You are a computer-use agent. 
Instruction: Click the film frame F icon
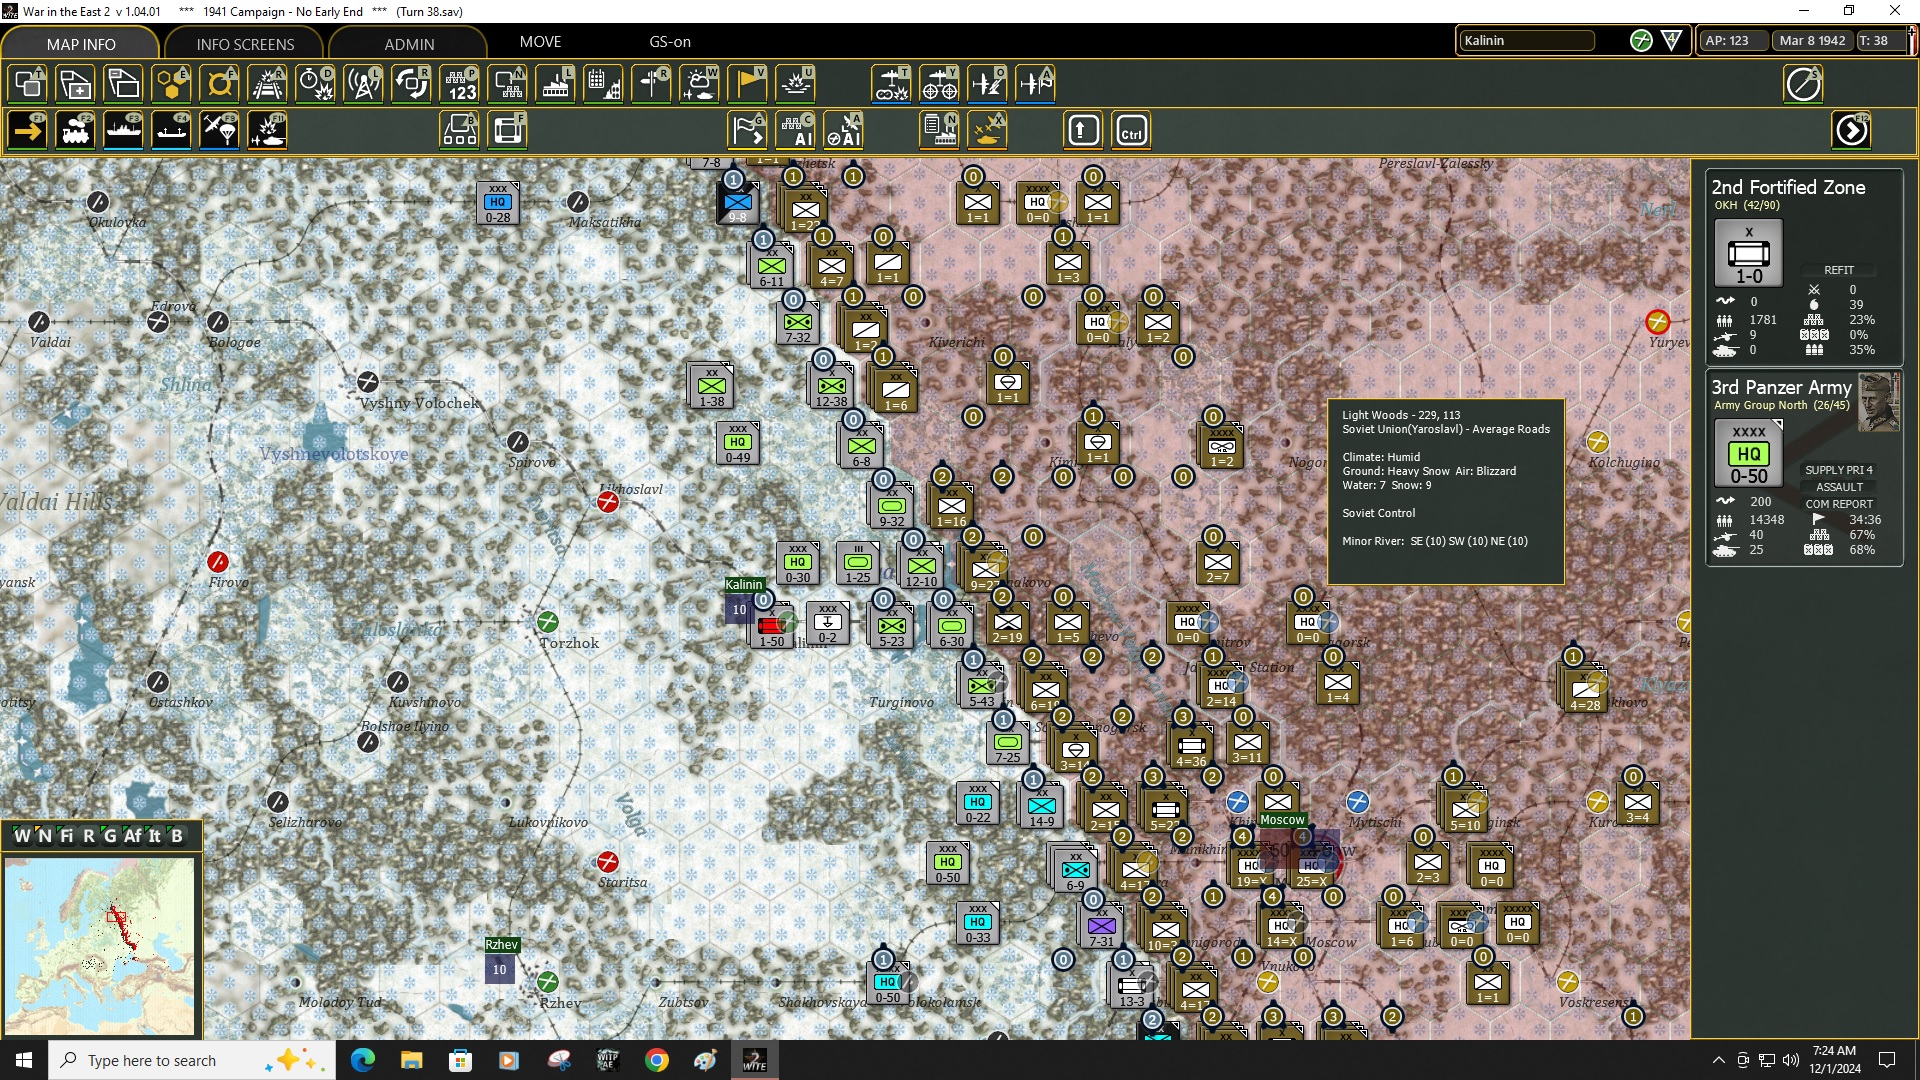(x=508, y=131)
